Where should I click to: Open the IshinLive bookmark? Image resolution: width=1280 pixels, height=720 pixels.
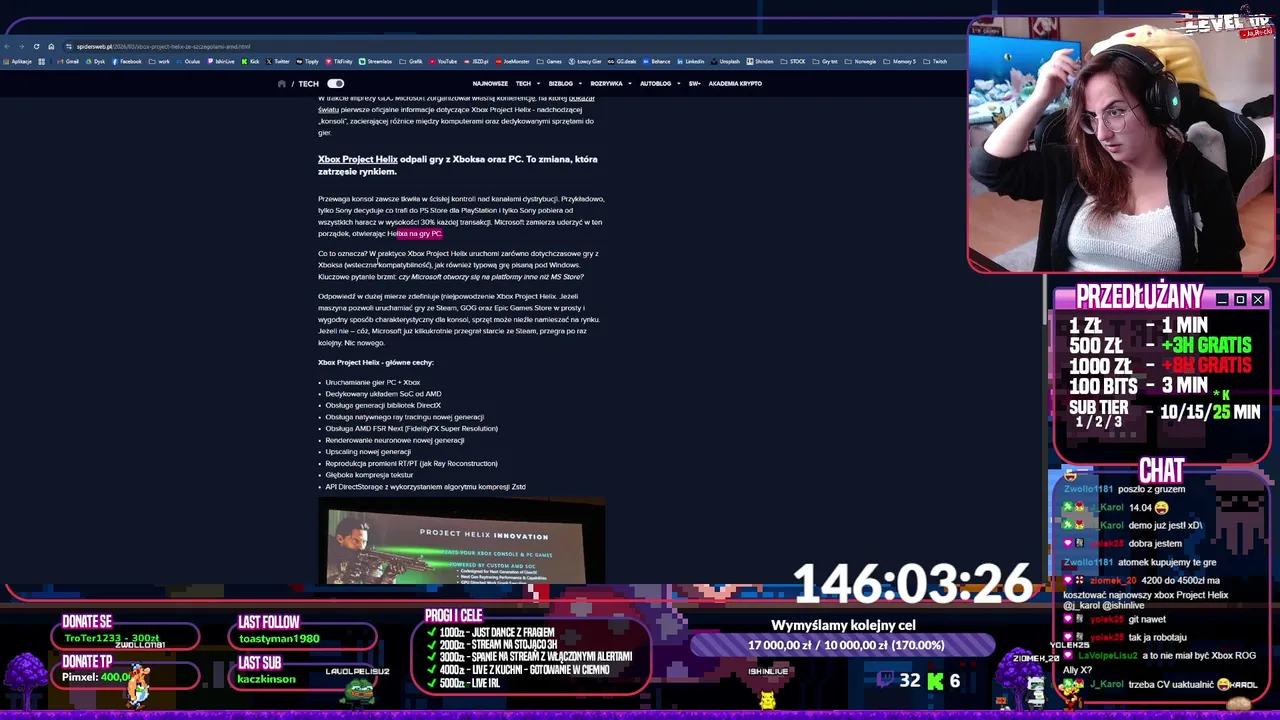pos(221,61)
